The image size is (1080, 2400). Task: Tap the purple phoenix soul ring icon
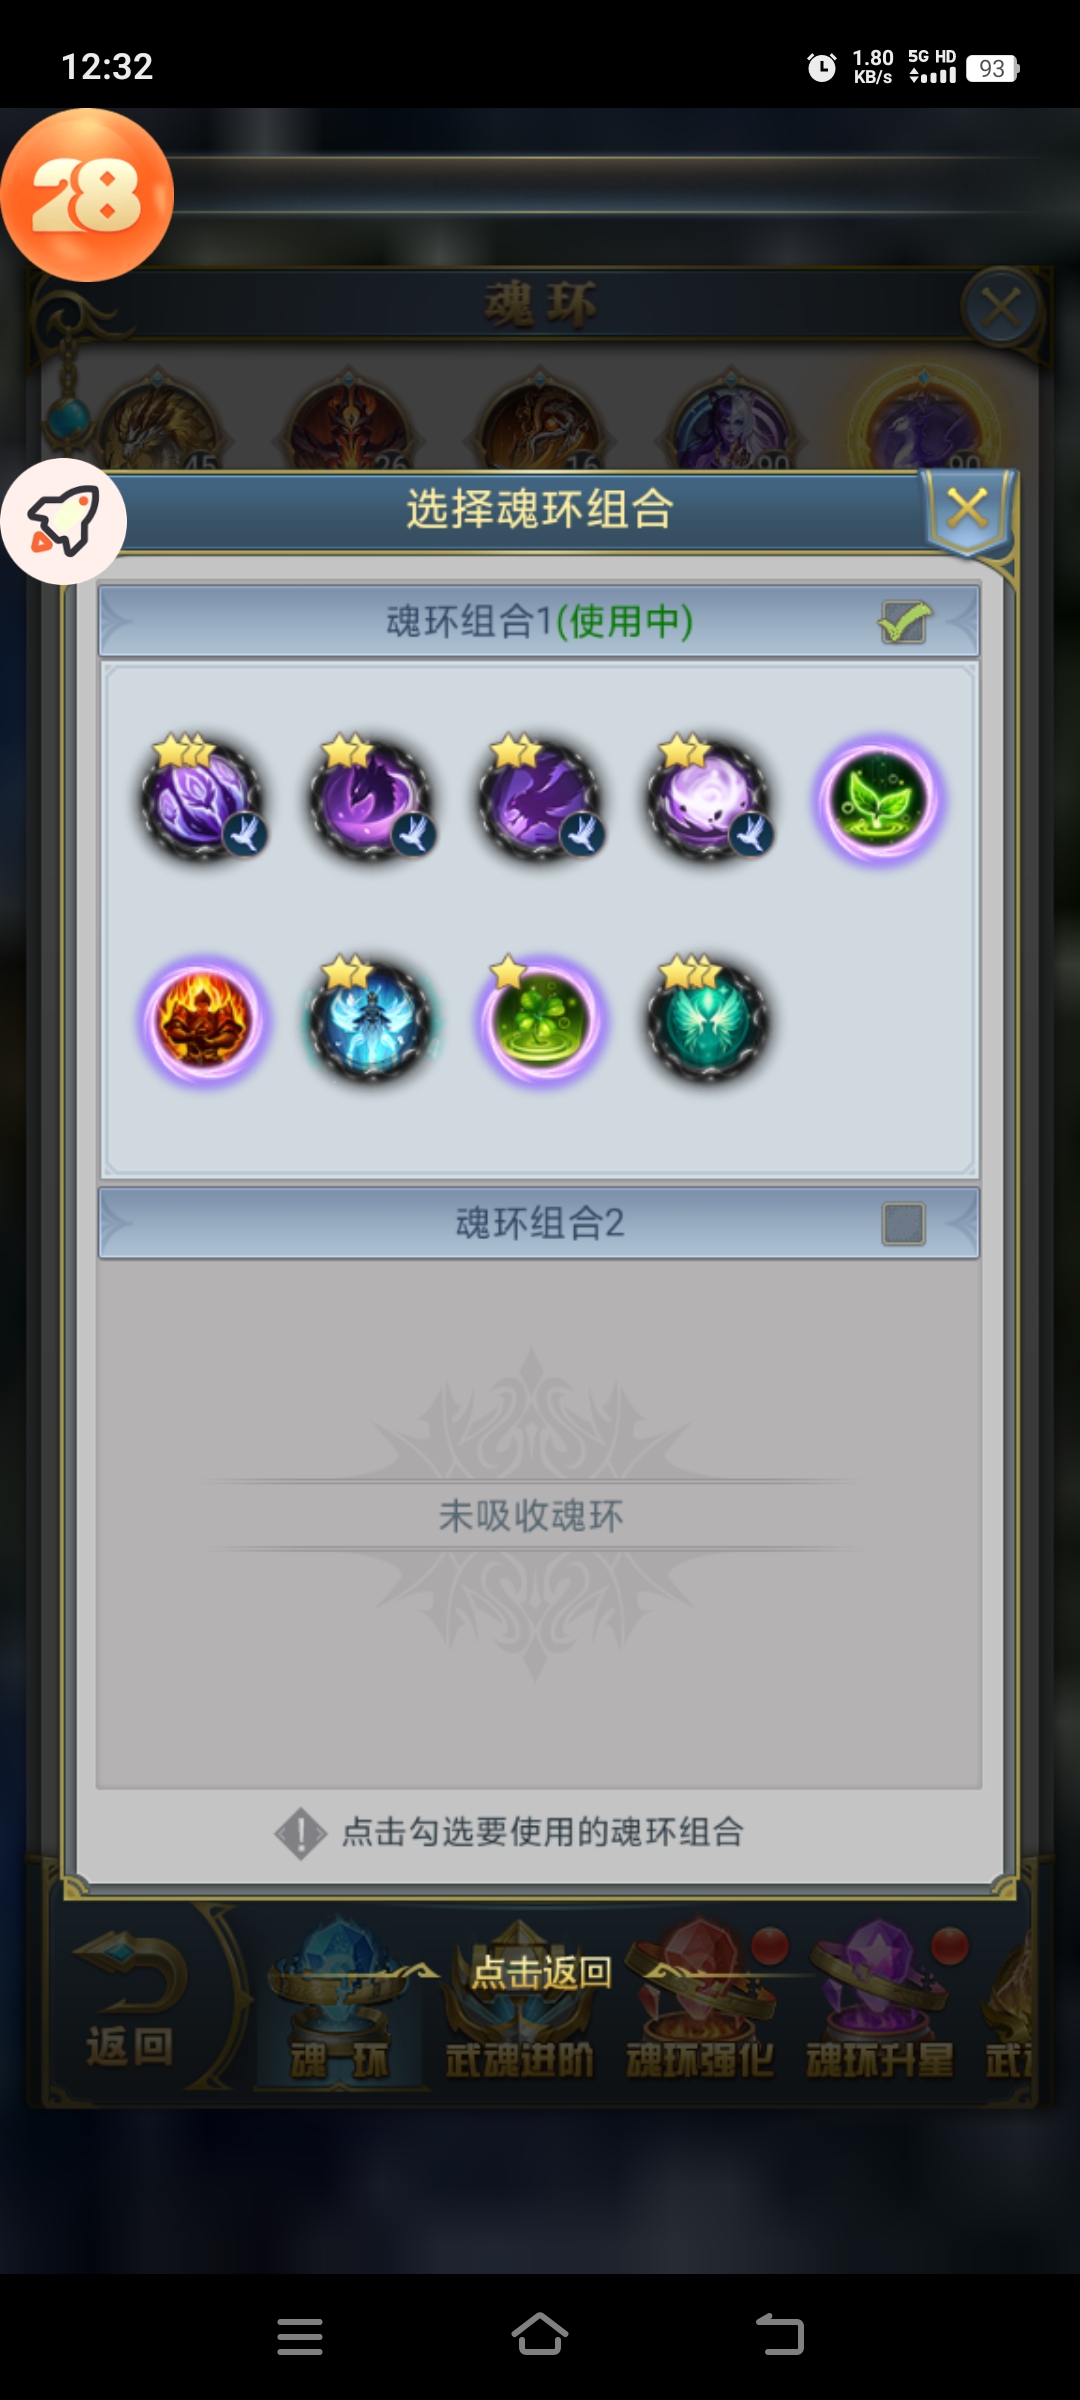(x=372, y=800)
